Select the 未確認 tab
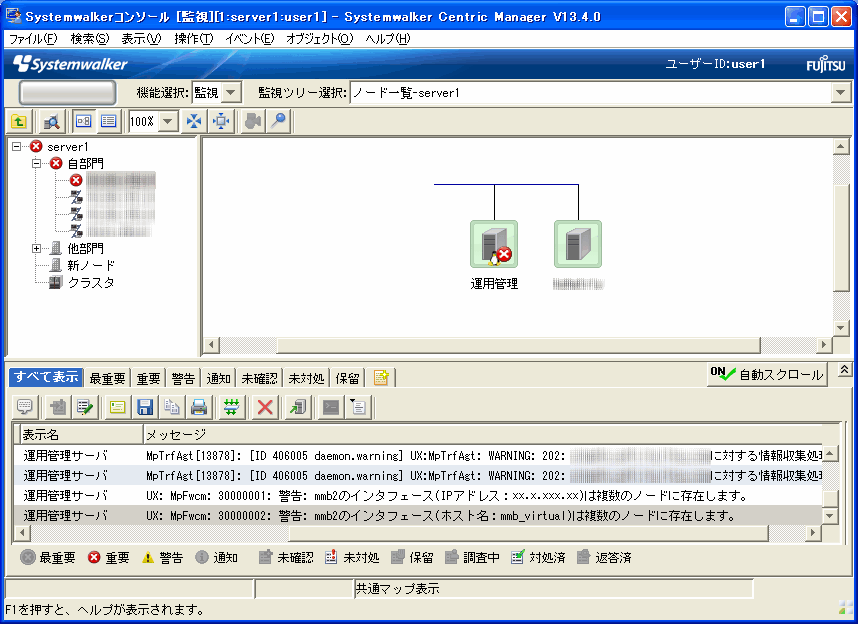The image size is (858, 624). pos(259,378)
